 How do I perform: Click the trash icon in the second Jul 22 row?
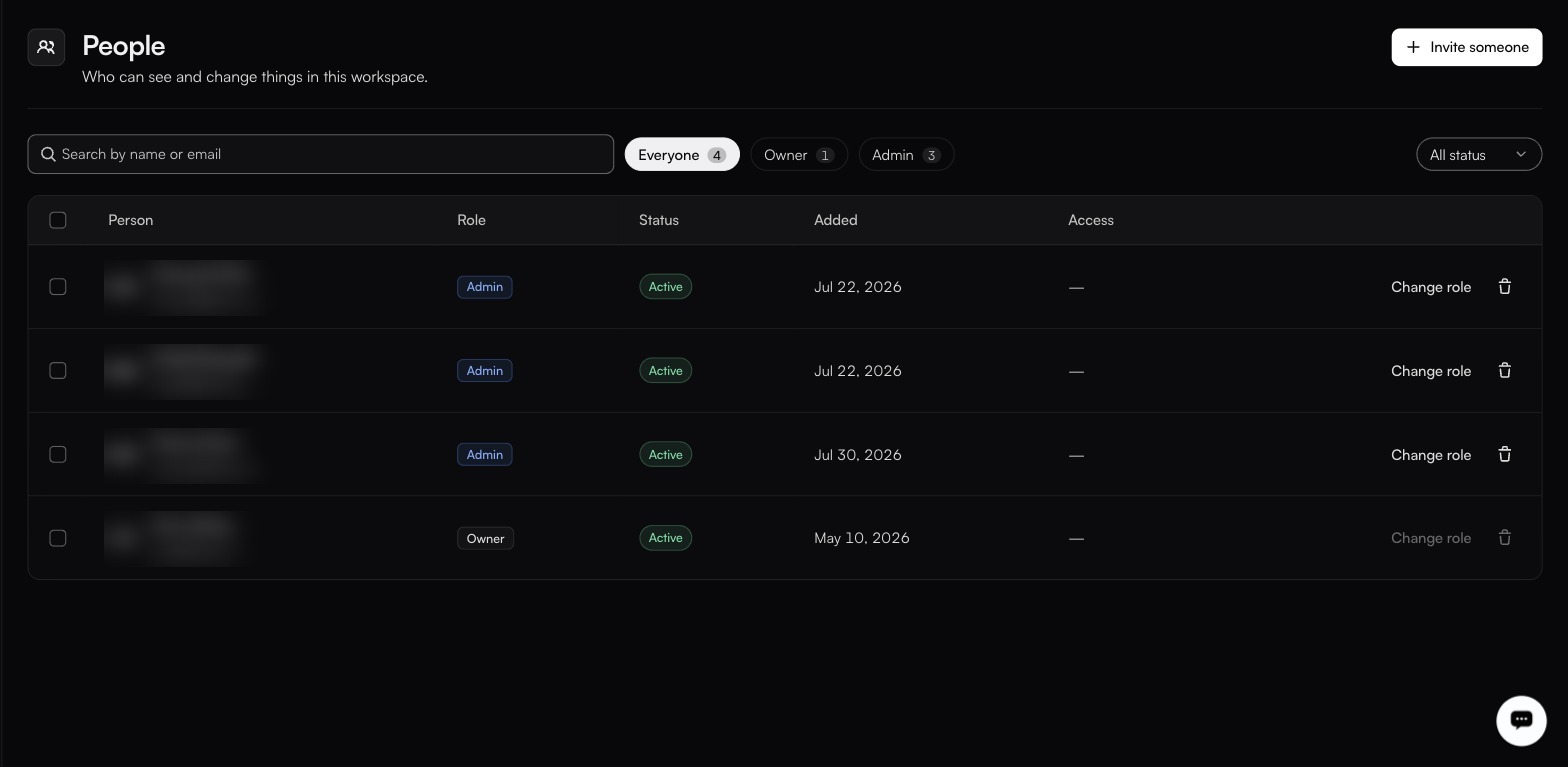pos(1504,371)
